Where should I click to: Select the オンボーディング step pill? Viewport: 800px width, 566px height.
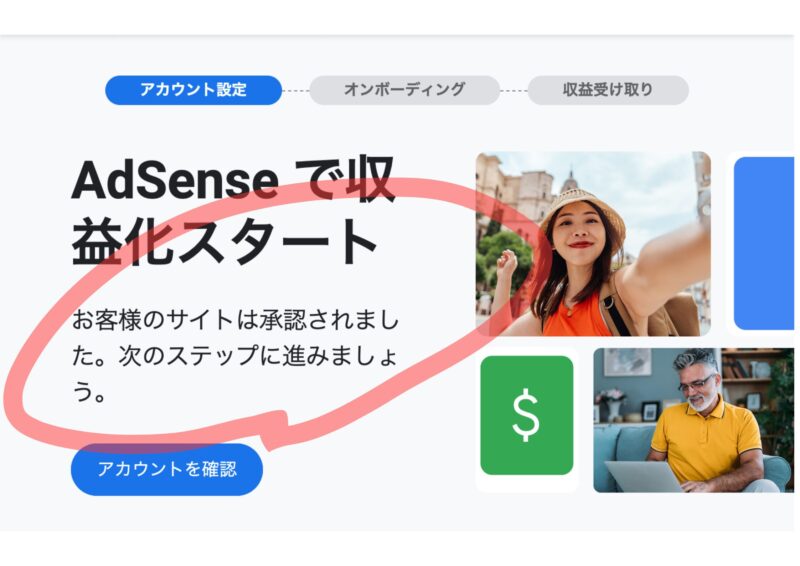404,90
